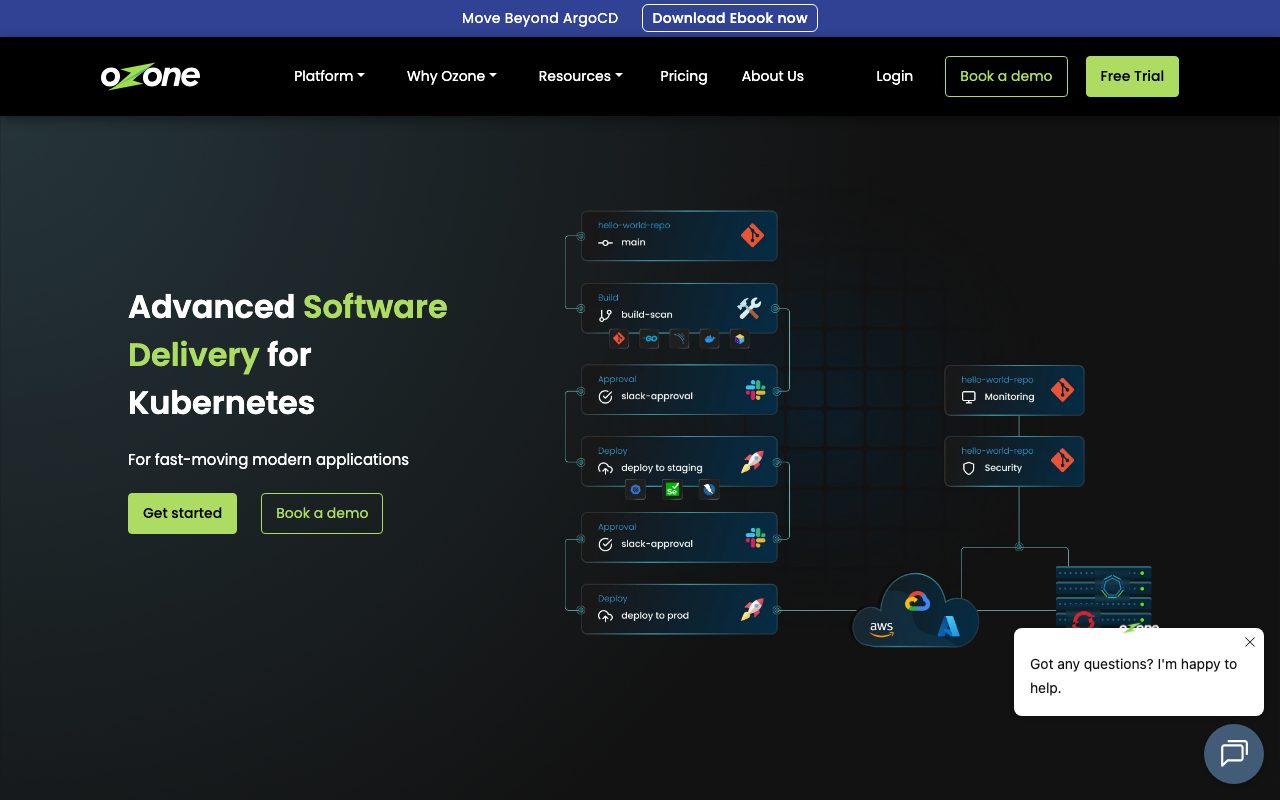Image resolution: width=1280 pixels, height=800 pixels.
Task: Click the Kubernetes heptagon on the server rack
Action: point(1110,586)
